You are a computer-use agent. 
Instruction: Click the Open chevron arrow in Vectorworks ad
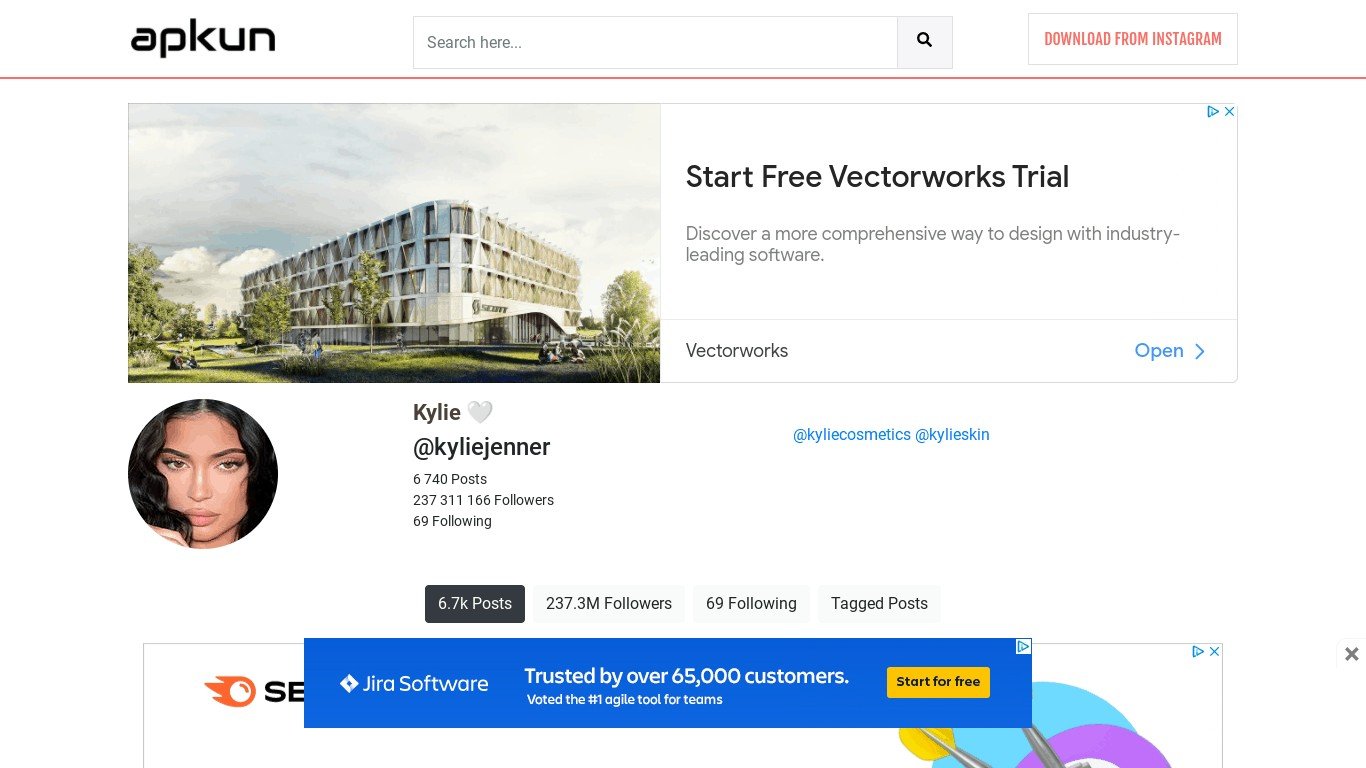[1200, 351]
